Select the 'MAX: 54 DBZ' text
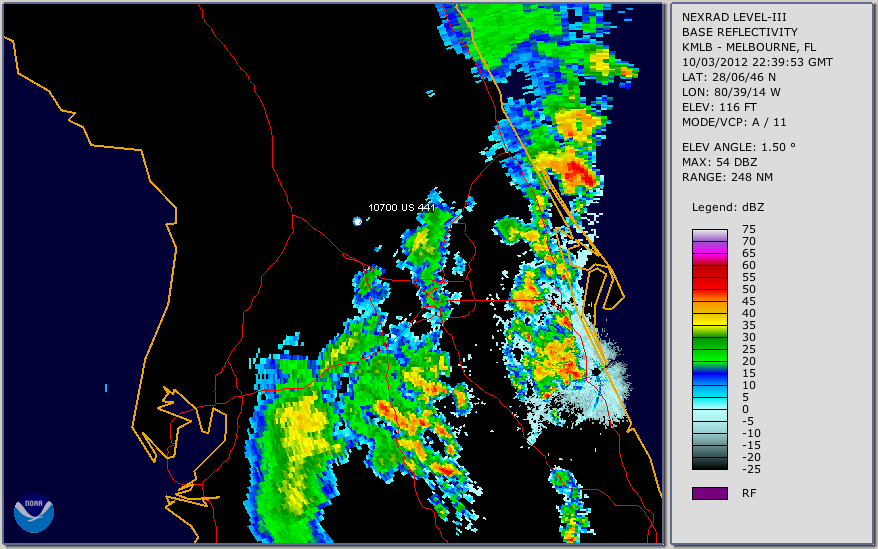 click(x=720, y=162)
